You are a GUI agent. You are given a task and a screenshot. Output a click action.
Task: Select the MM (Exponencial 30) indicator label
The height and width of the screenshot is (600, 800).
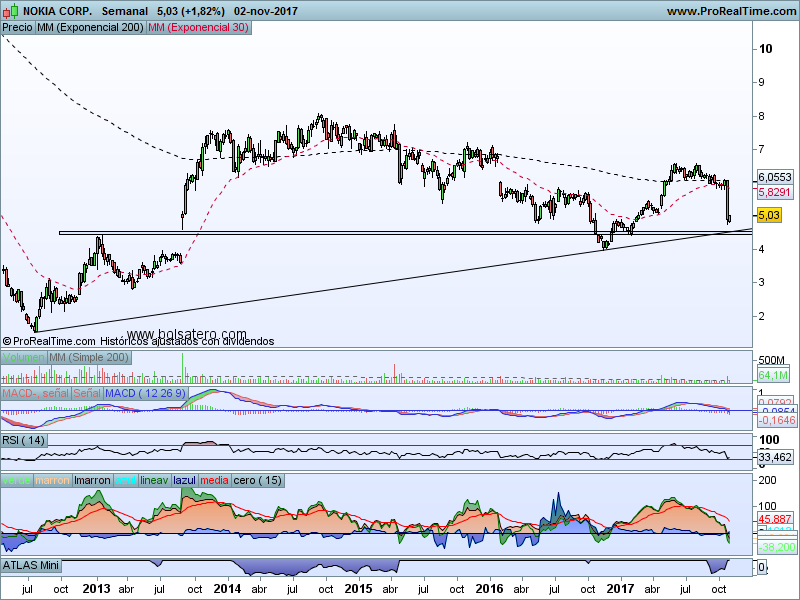(x=198, y=28)
